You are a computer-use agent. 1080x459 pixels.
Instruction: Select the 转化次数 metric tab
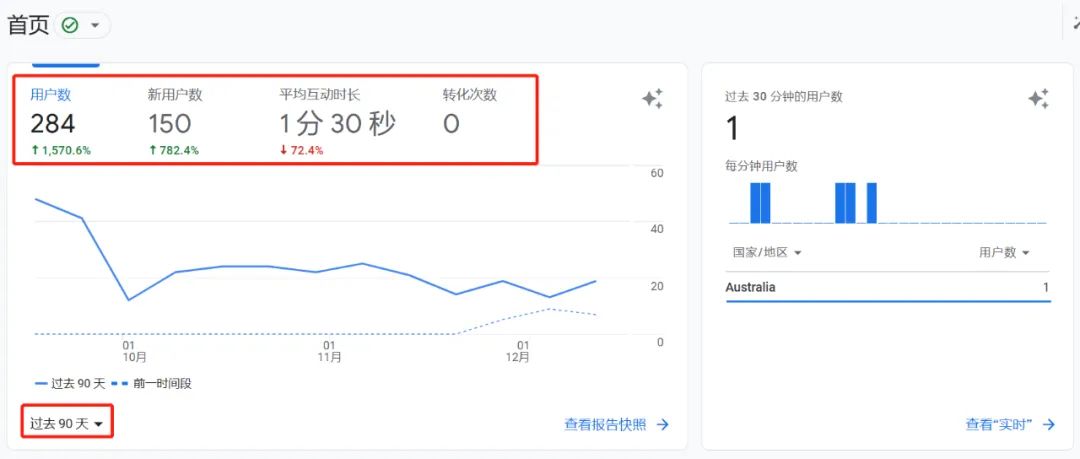(469, 122)
